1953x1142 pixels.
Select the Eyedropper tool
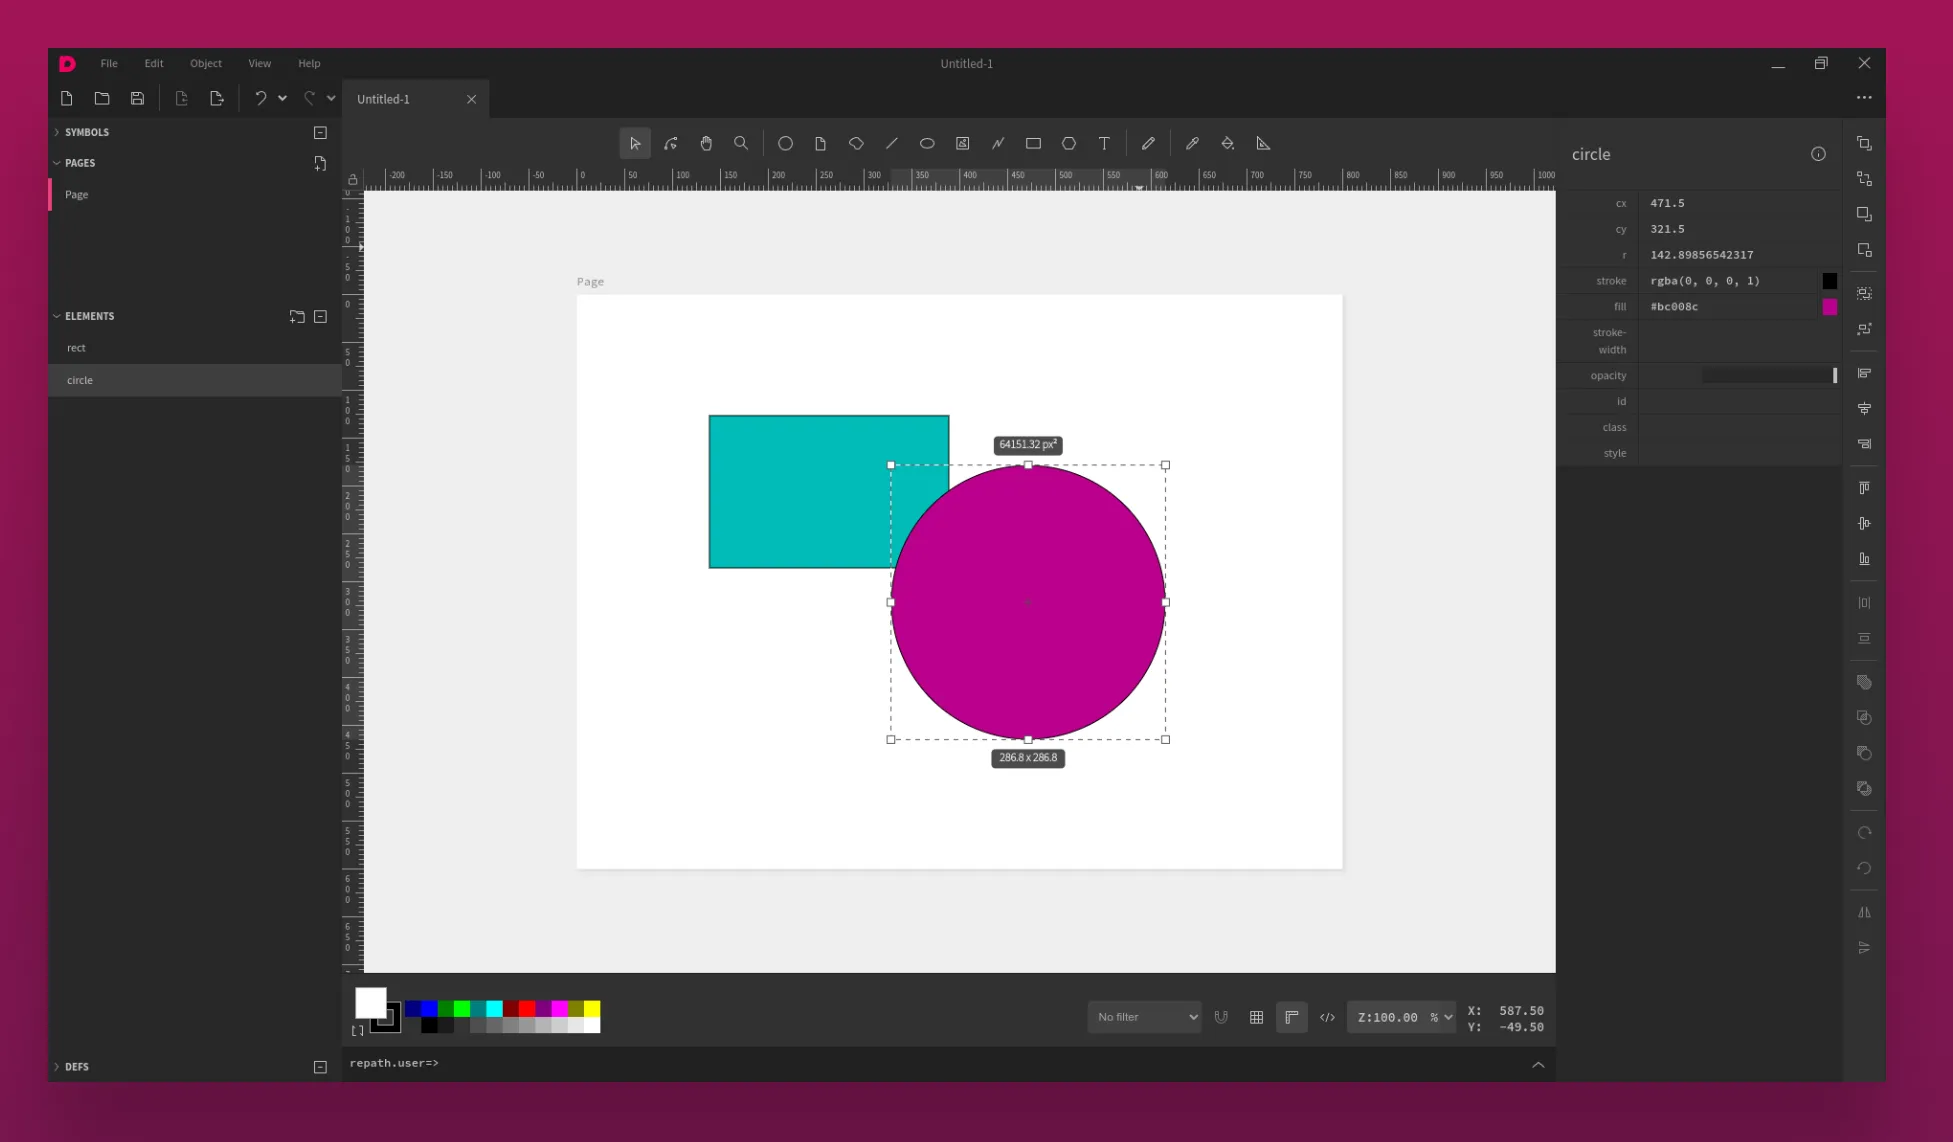coord(1192,143)
